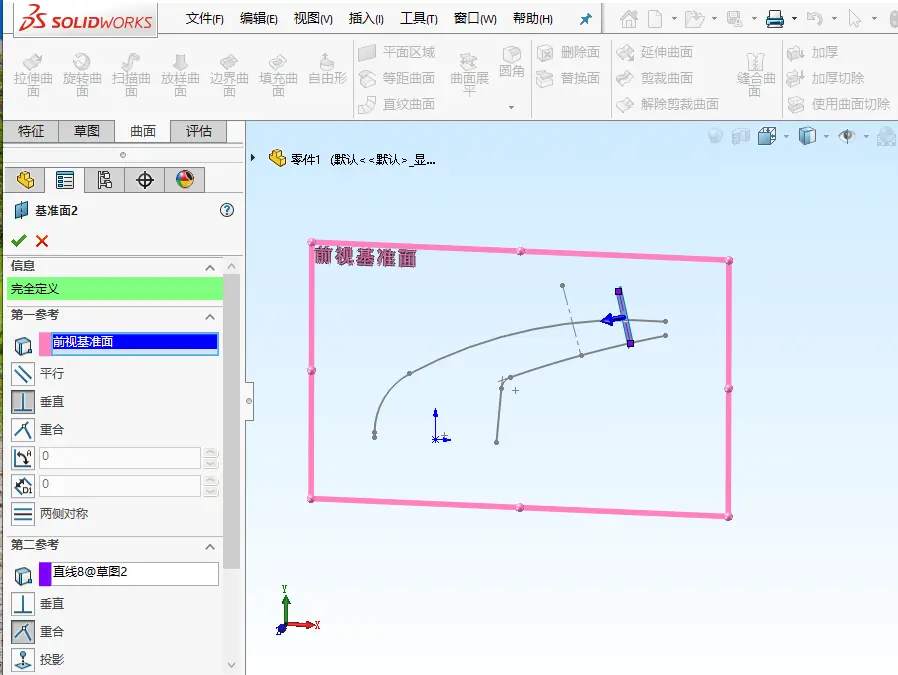Viewport: 898px width, 675px height.
Task: Open the DimXpertManager crosshair tab
Action: 144,180
